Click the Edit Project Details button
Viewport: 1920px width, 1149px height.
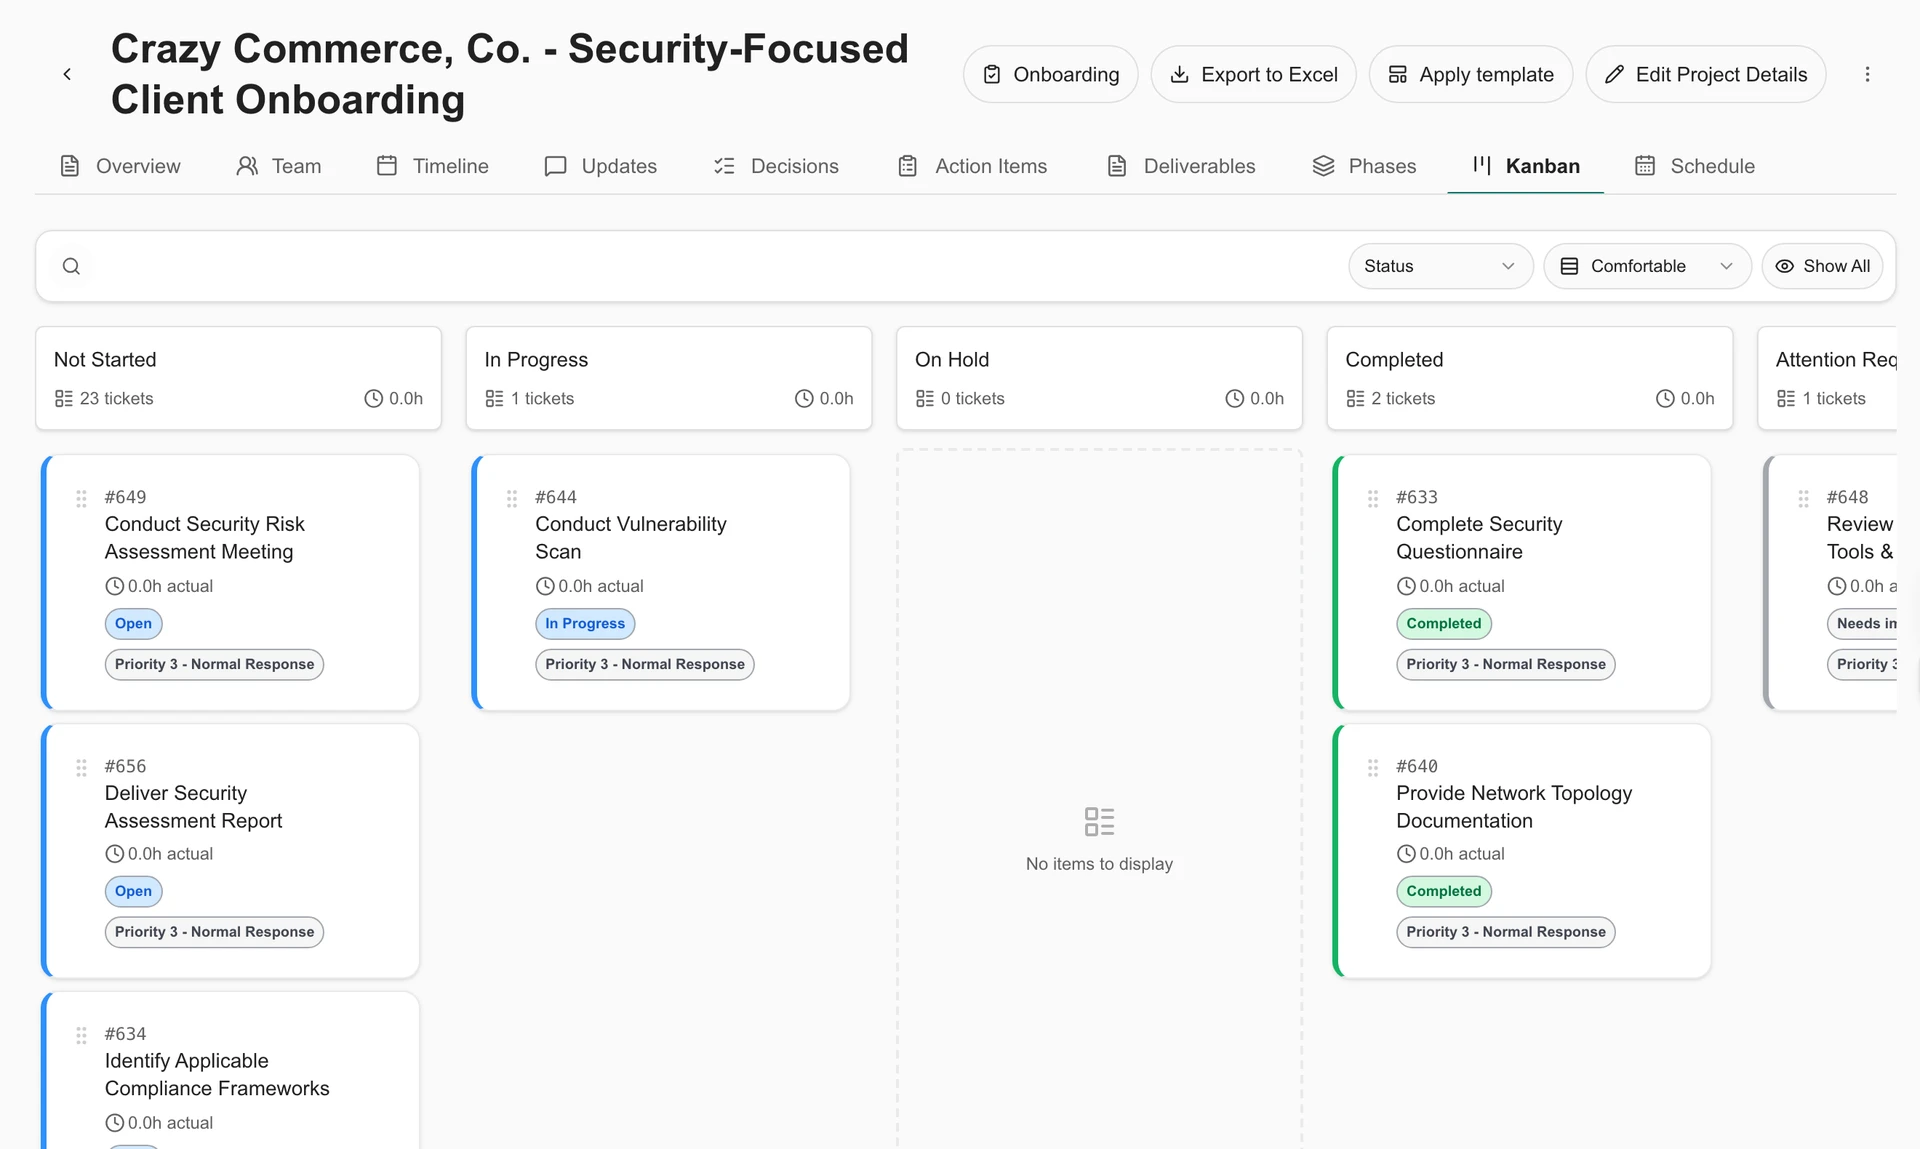pos(1705,74)
